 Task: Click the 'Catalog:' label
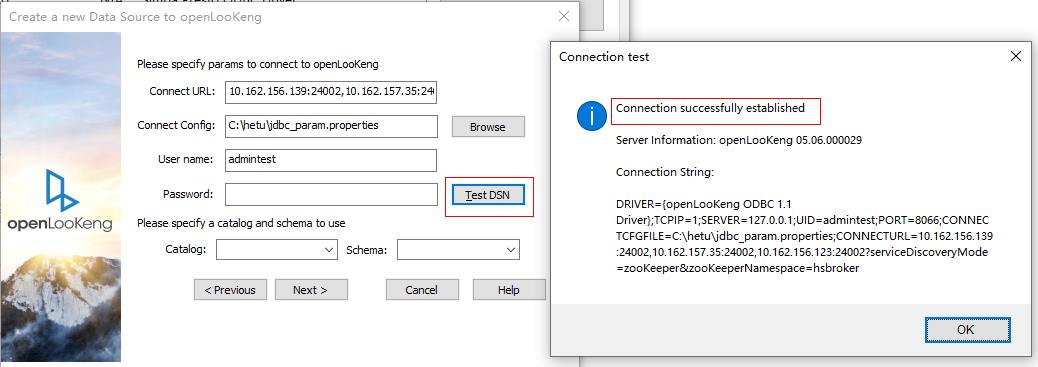click(x=186, y=250)
